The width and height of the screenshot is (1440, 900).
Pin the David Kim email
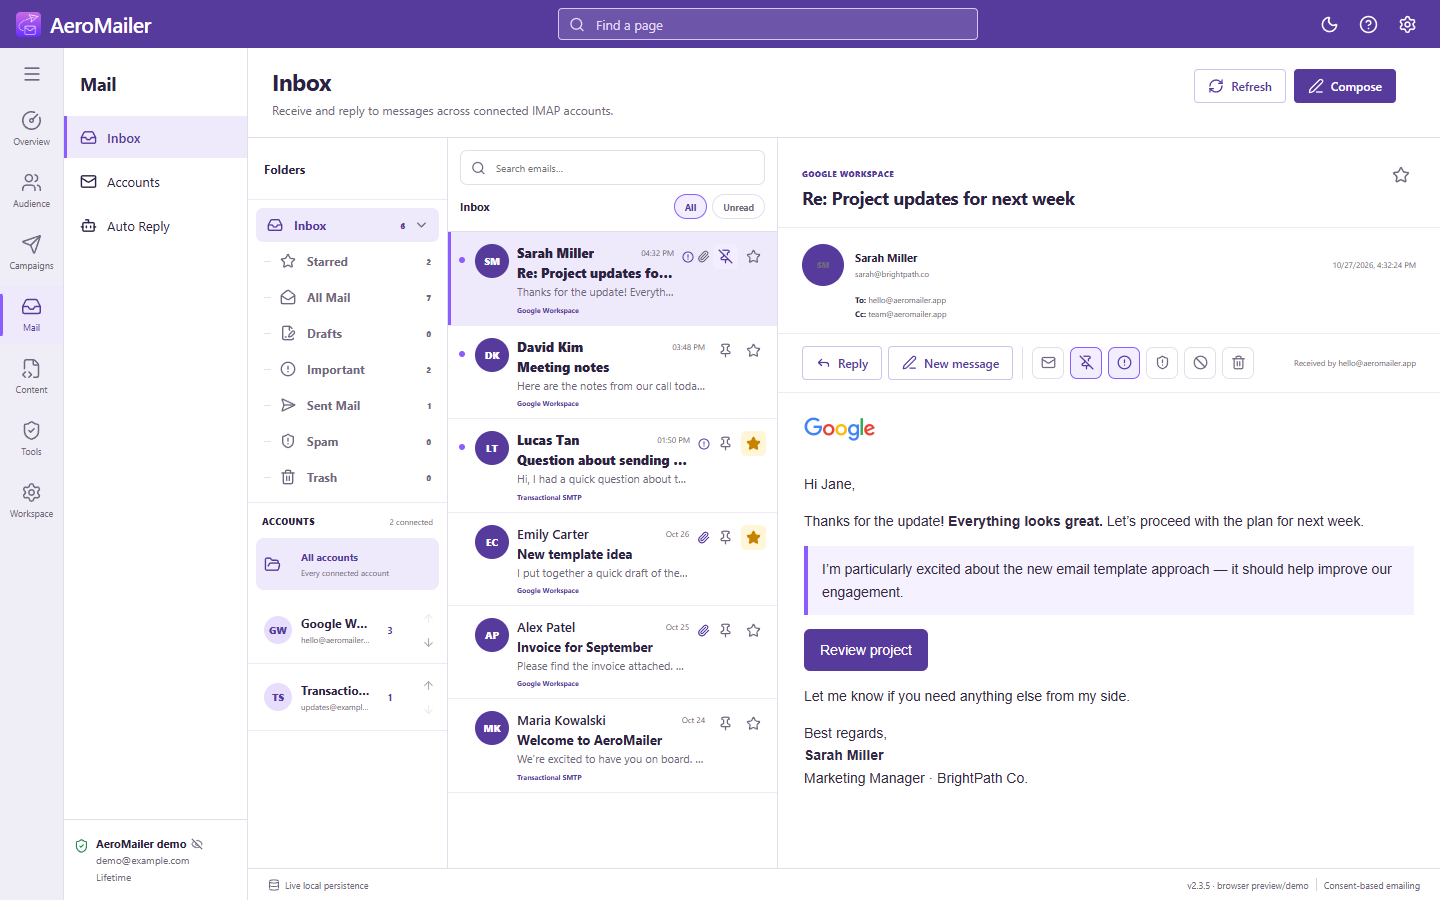pyautogui.click(x=726, y=350)
